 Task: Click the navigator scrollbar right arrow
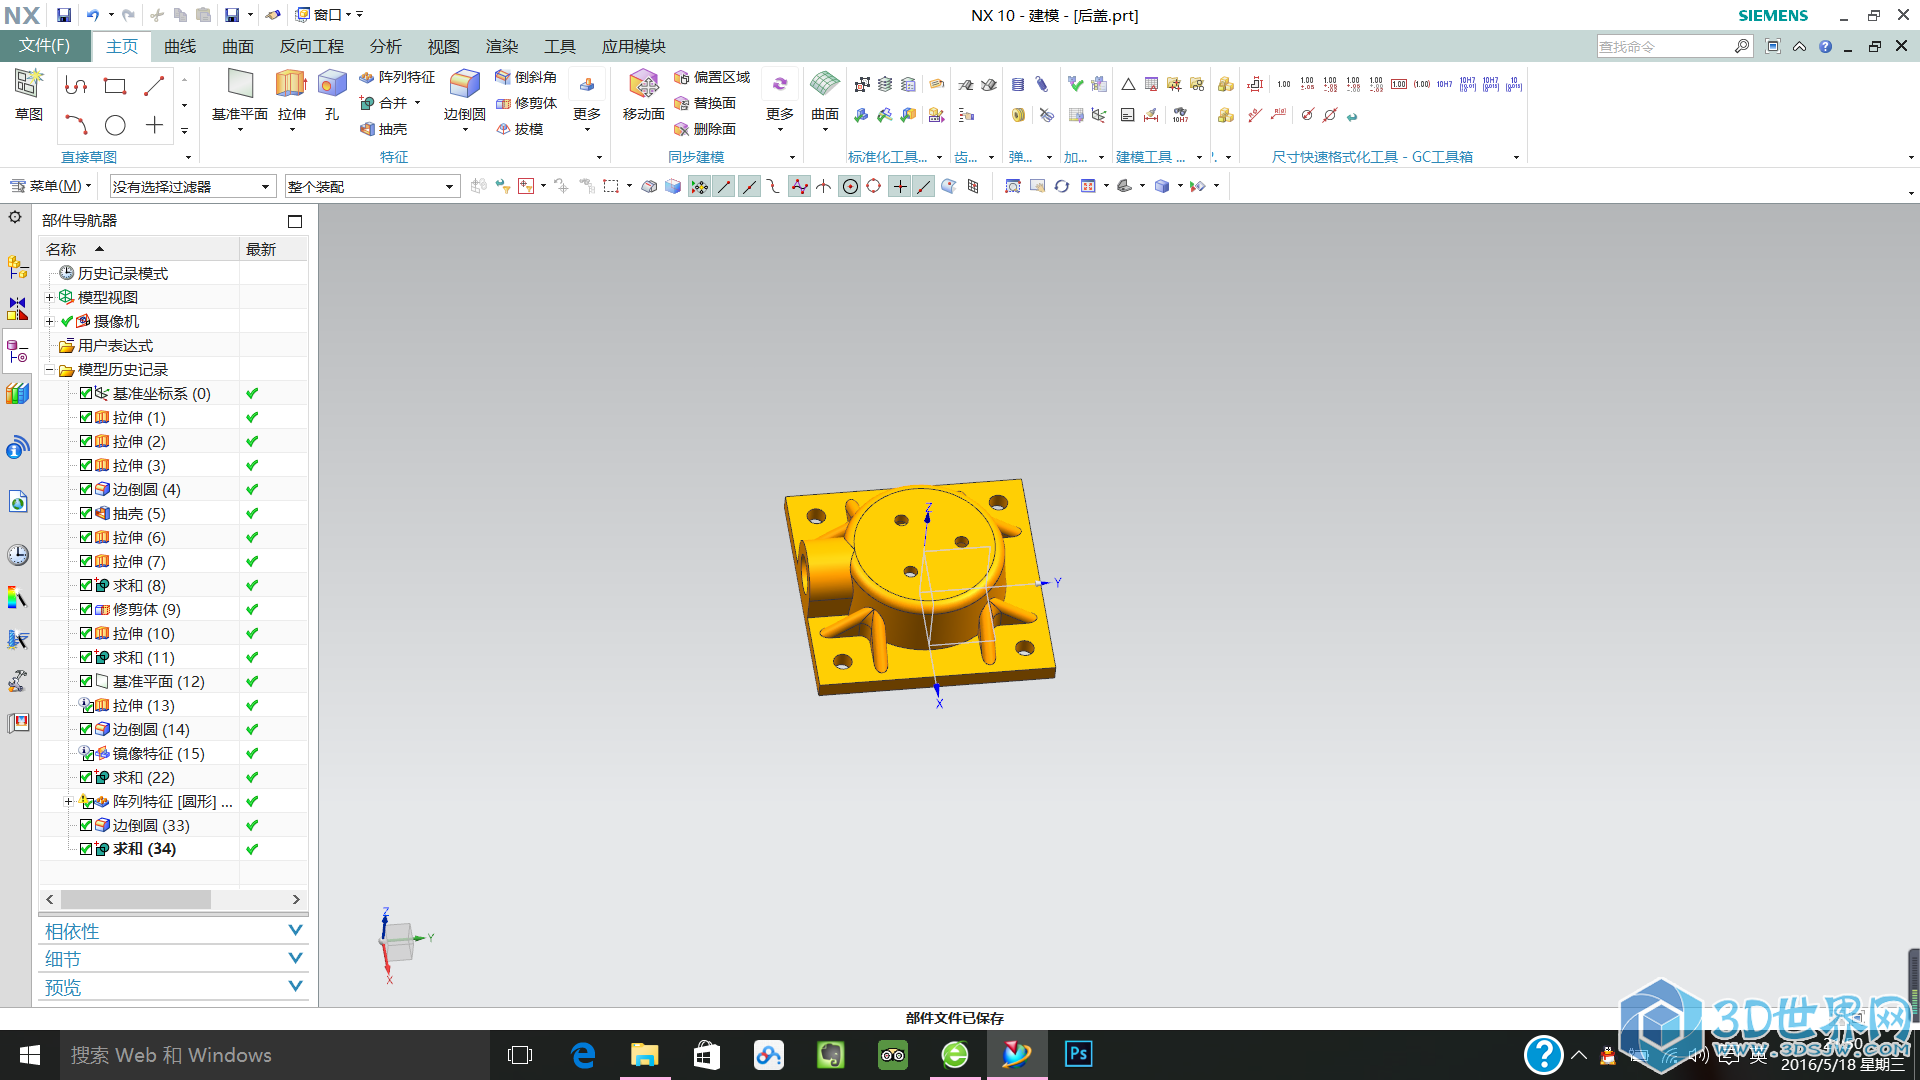pos(296,899)
